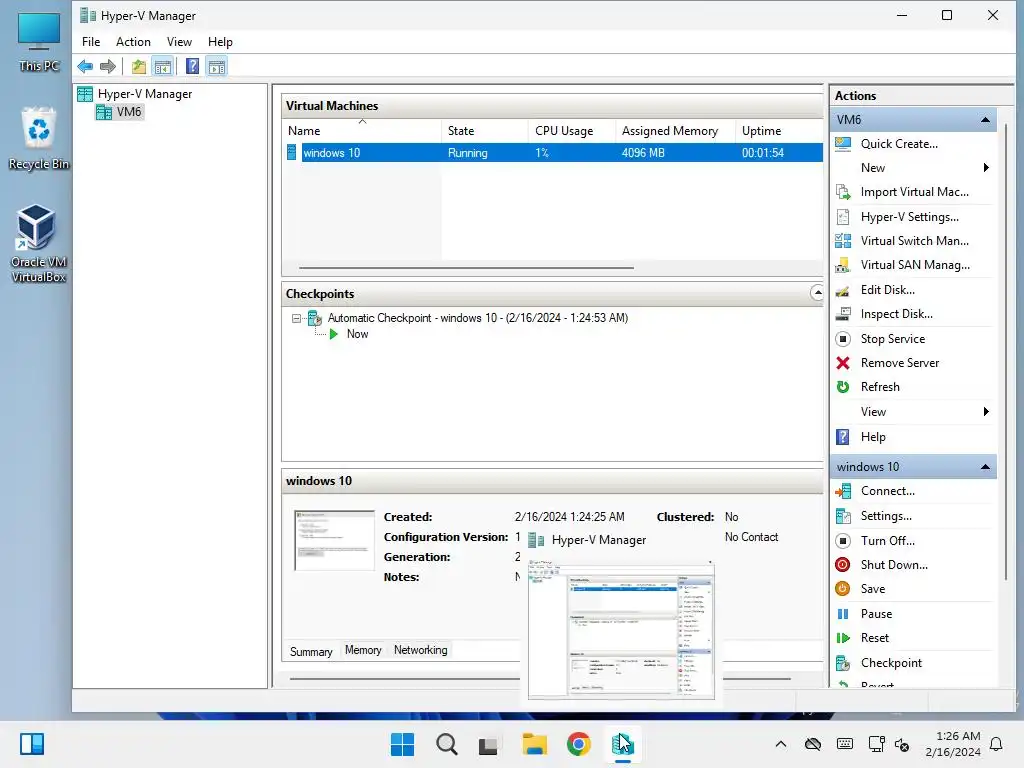
Task: Click Help in the Actions pane
Action: (x=872, y=437)
